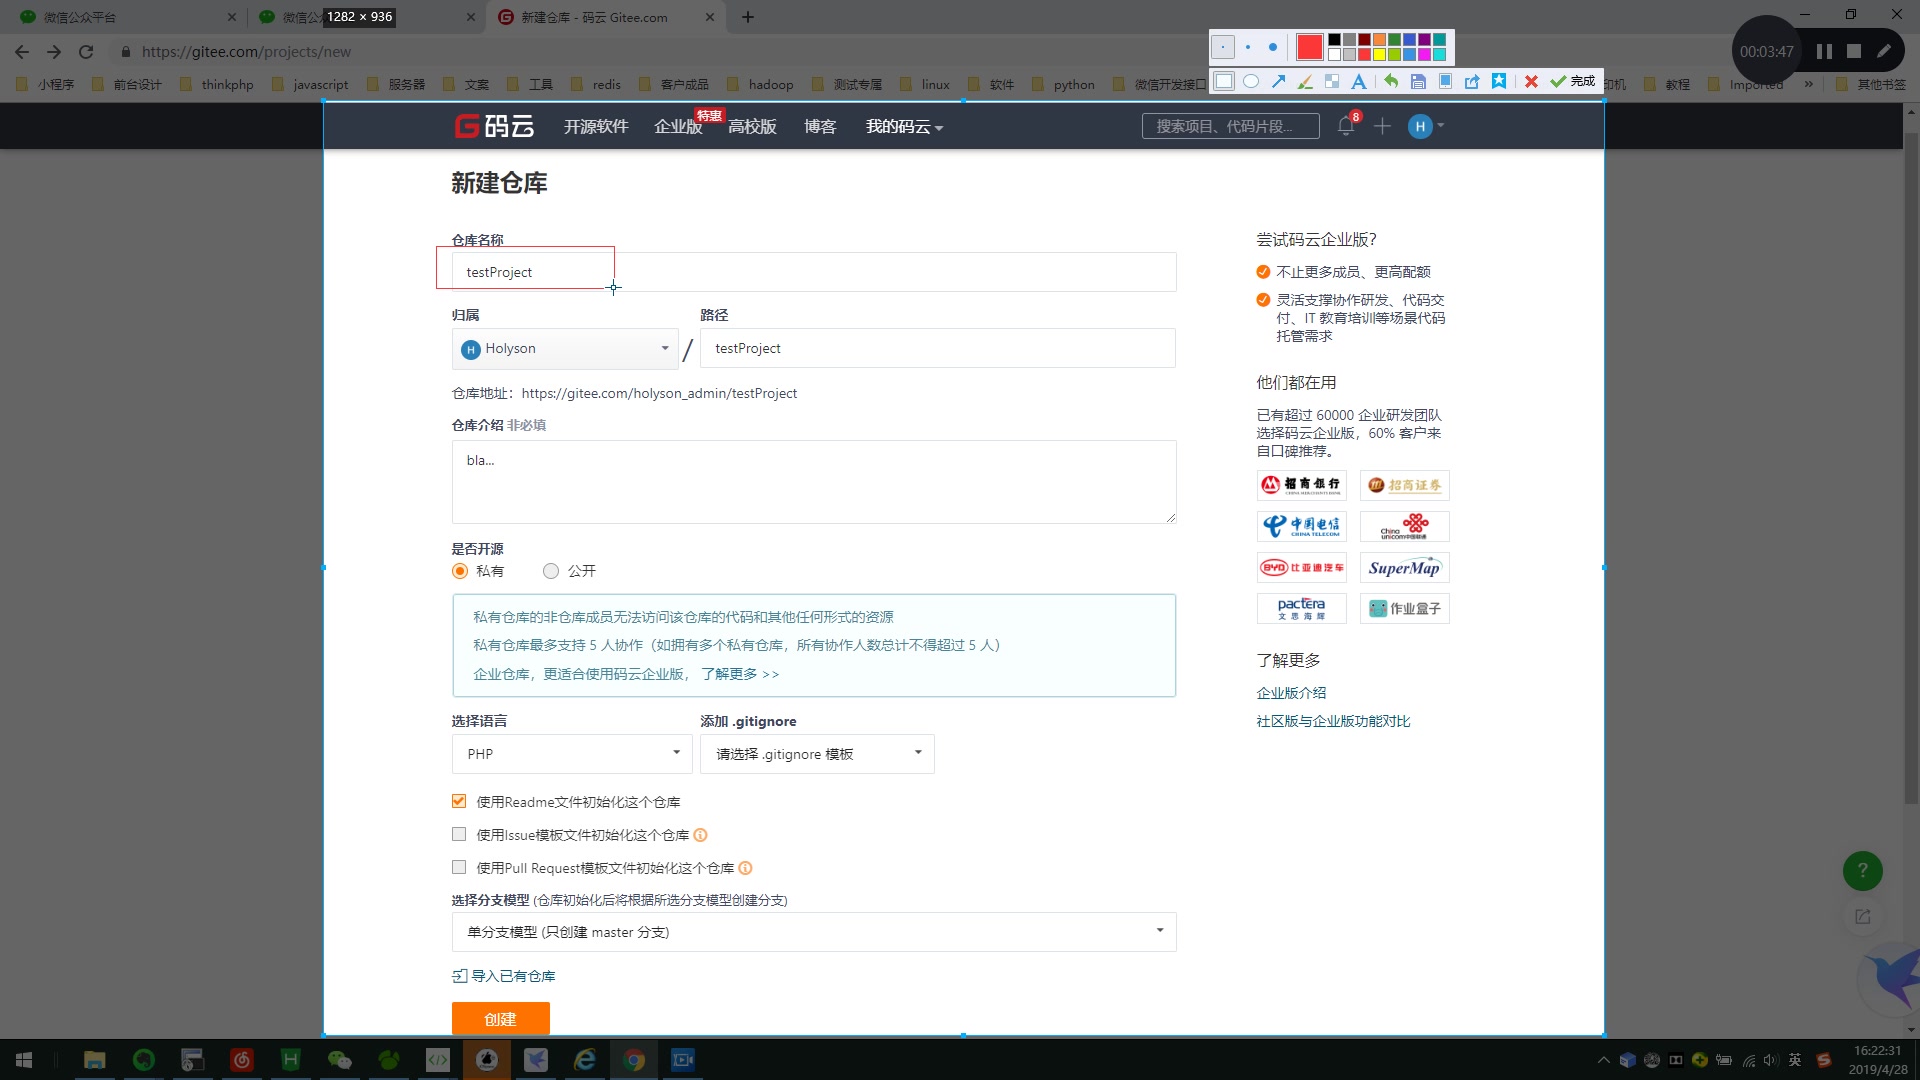
Task: Pause the screen recording
Action: point(1824,51)
